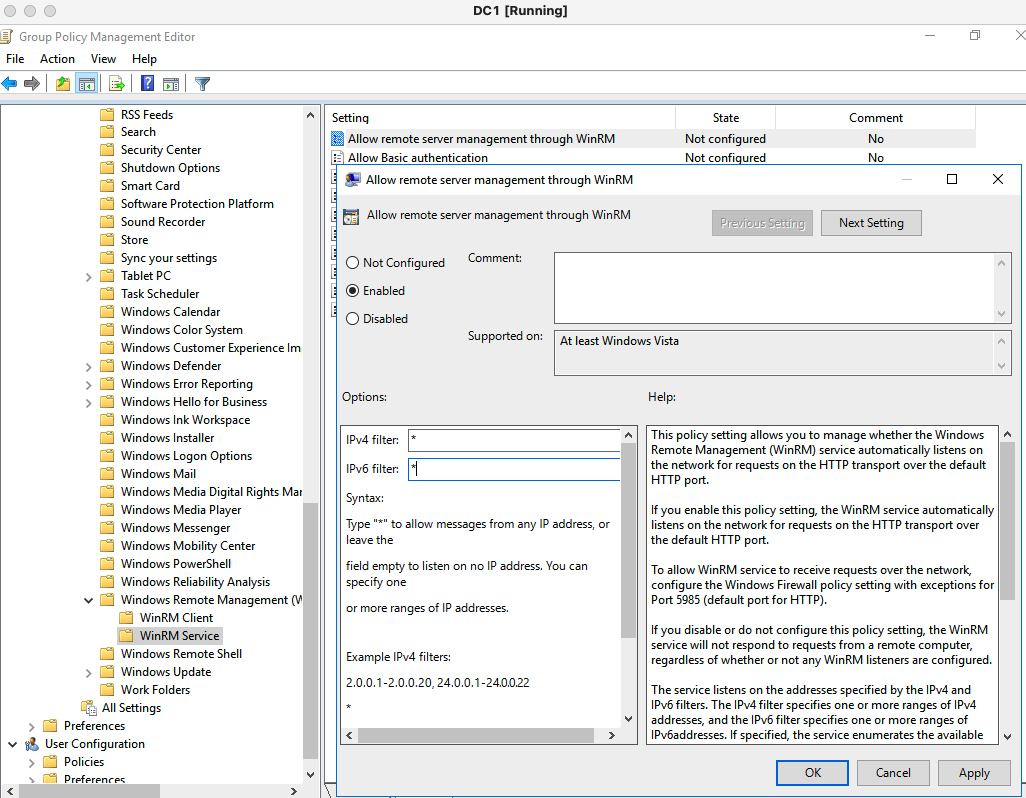1026x798 pixels.
Task: Click the Export List toolbar icon
Action: click(117, 83)
